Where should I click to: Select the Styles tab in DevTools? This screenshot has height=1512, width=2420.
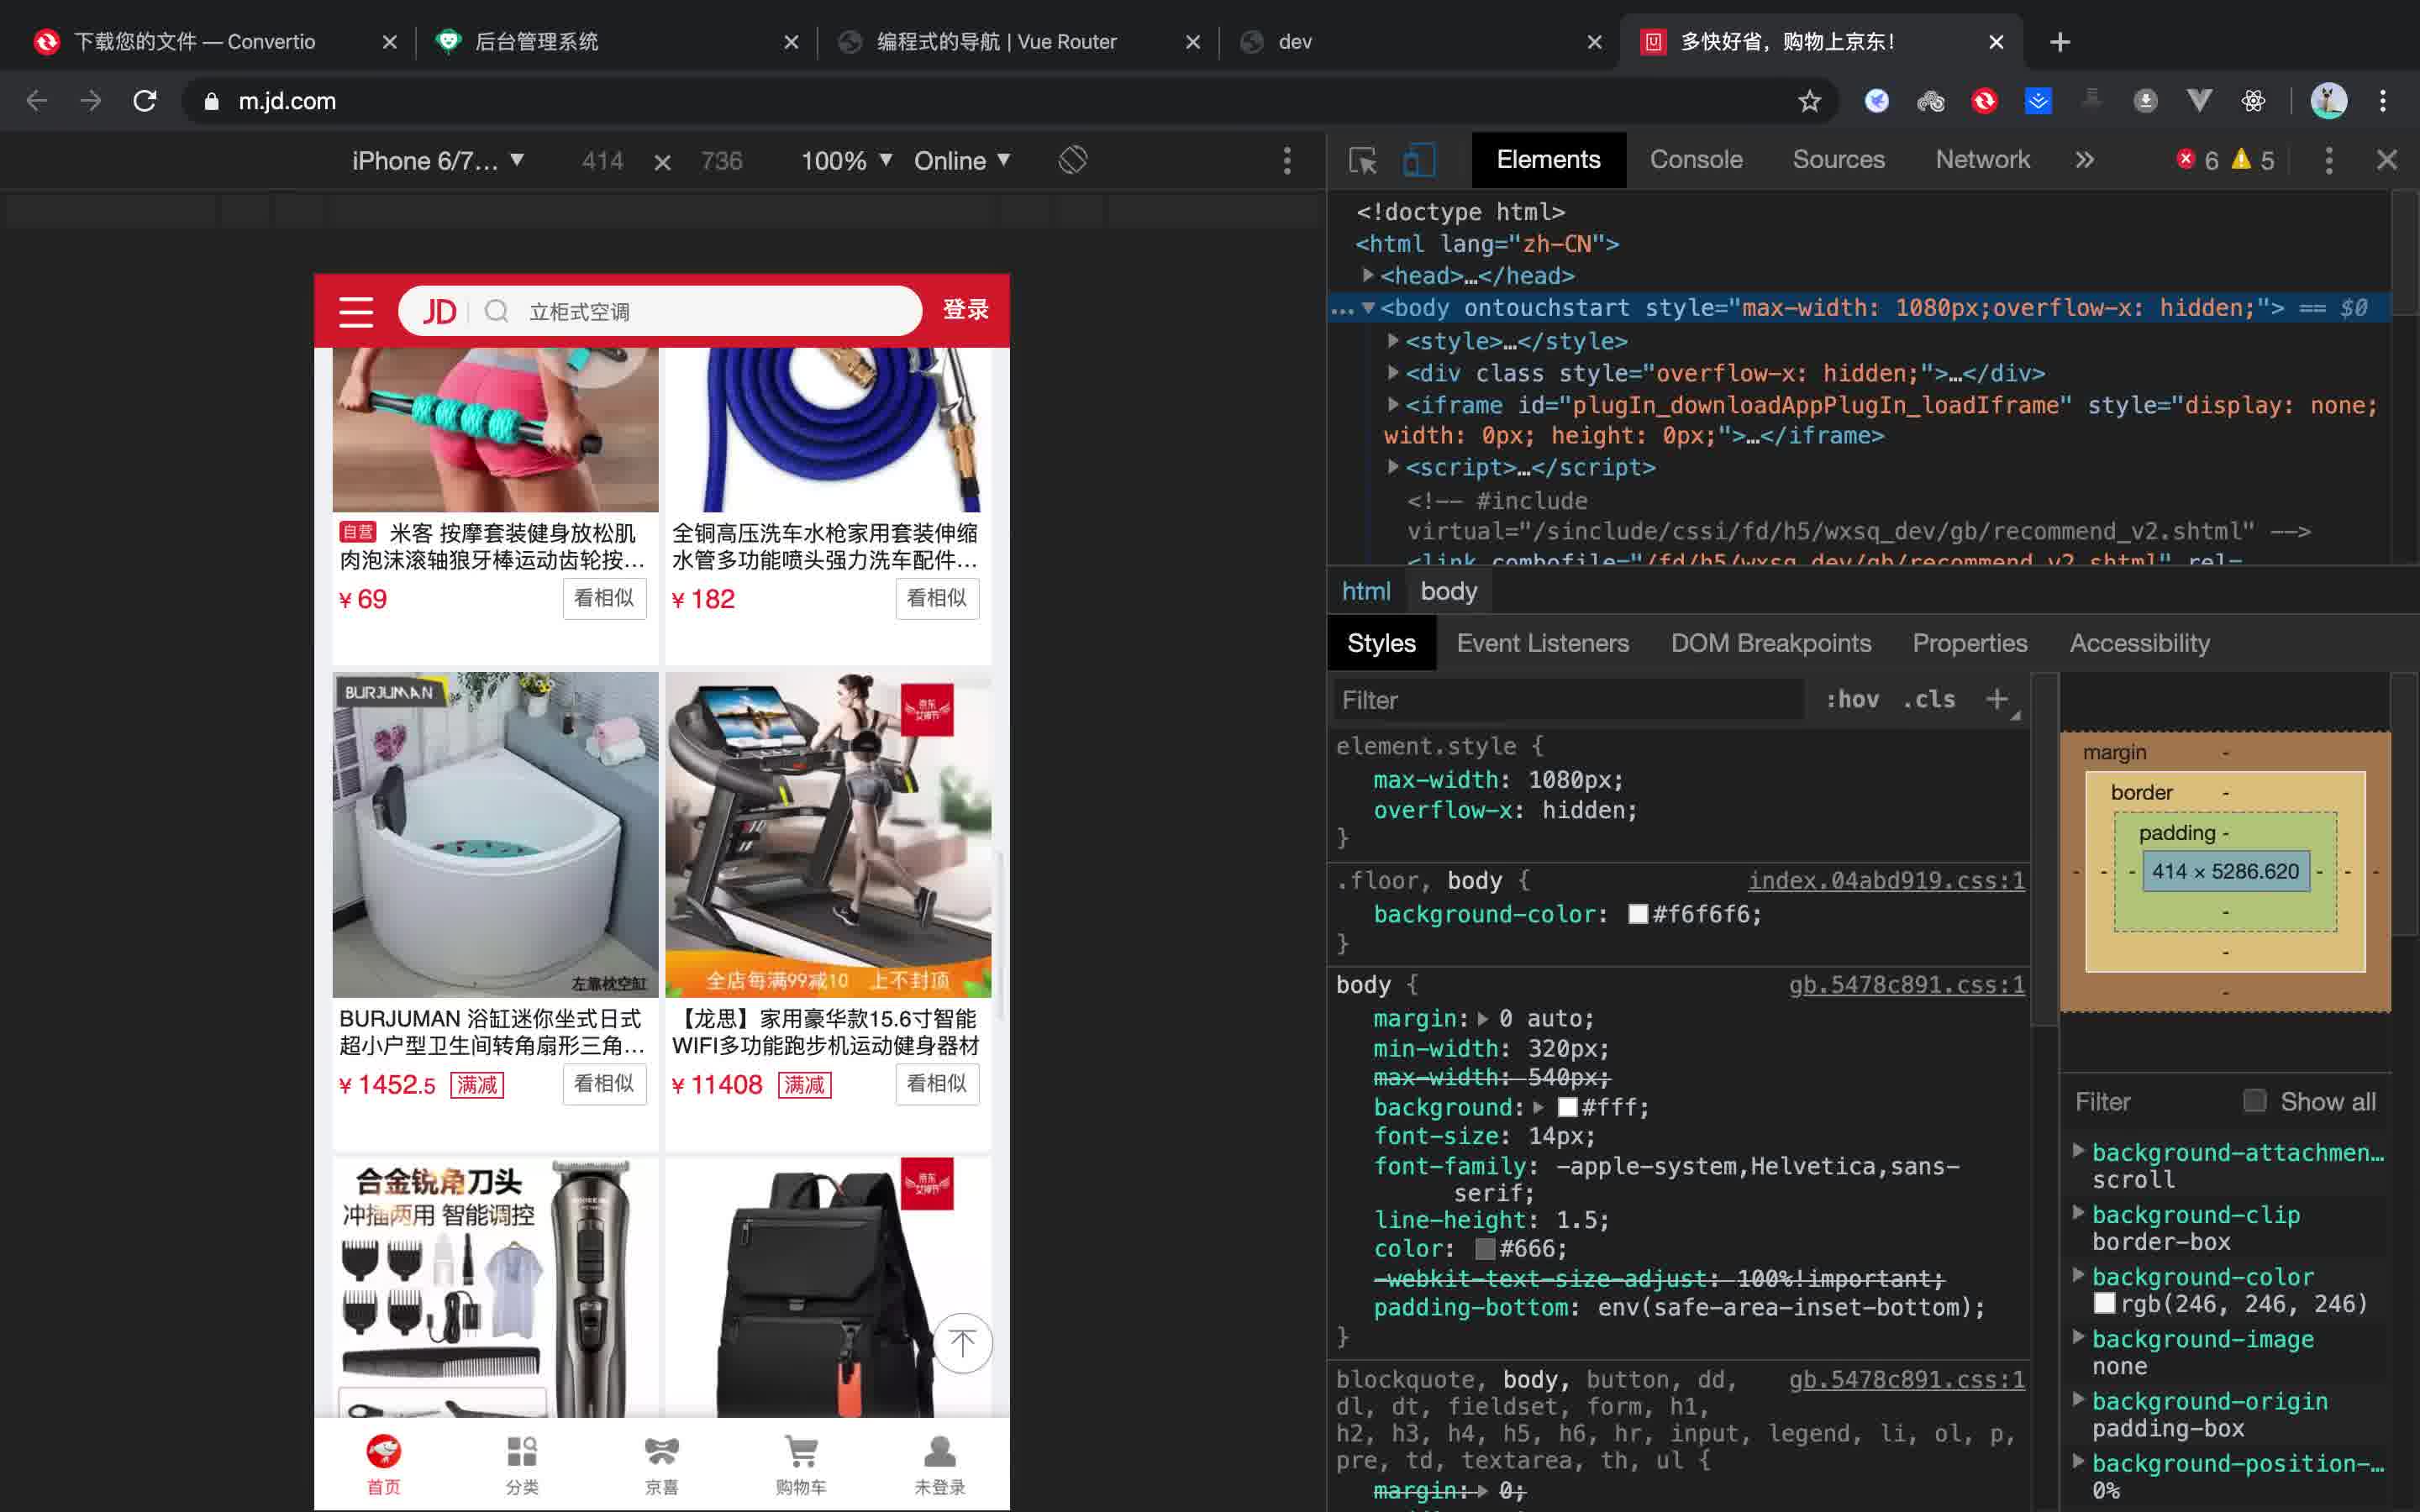coord(1380,643)
